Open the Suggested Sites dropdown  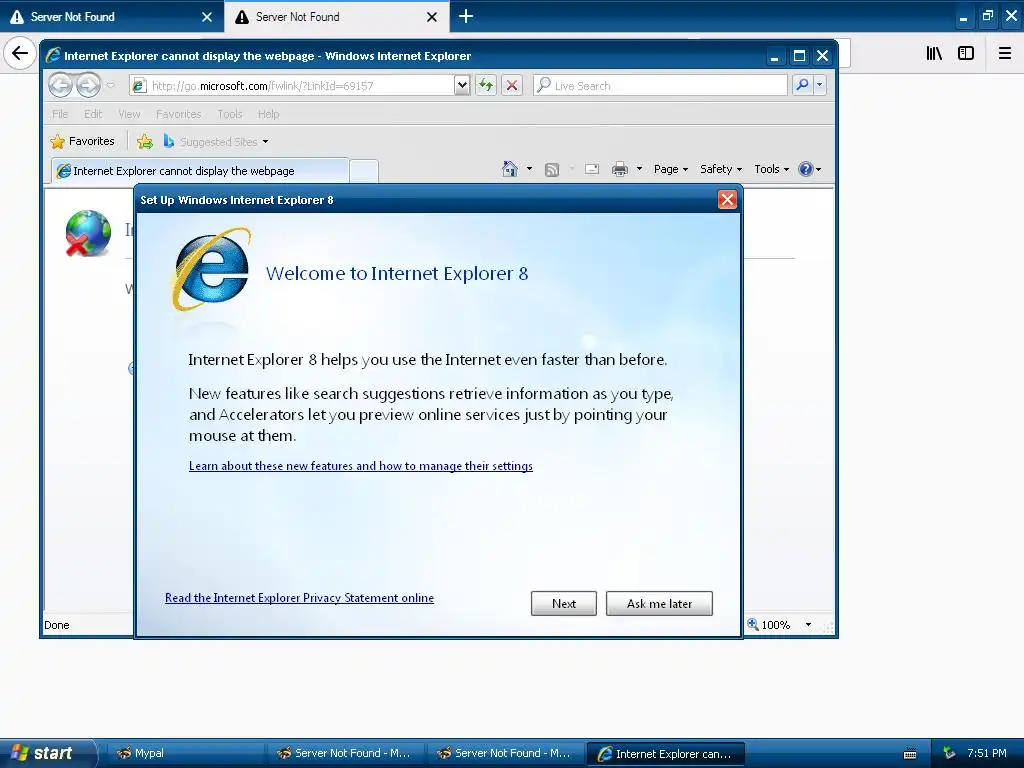[216, 141]
